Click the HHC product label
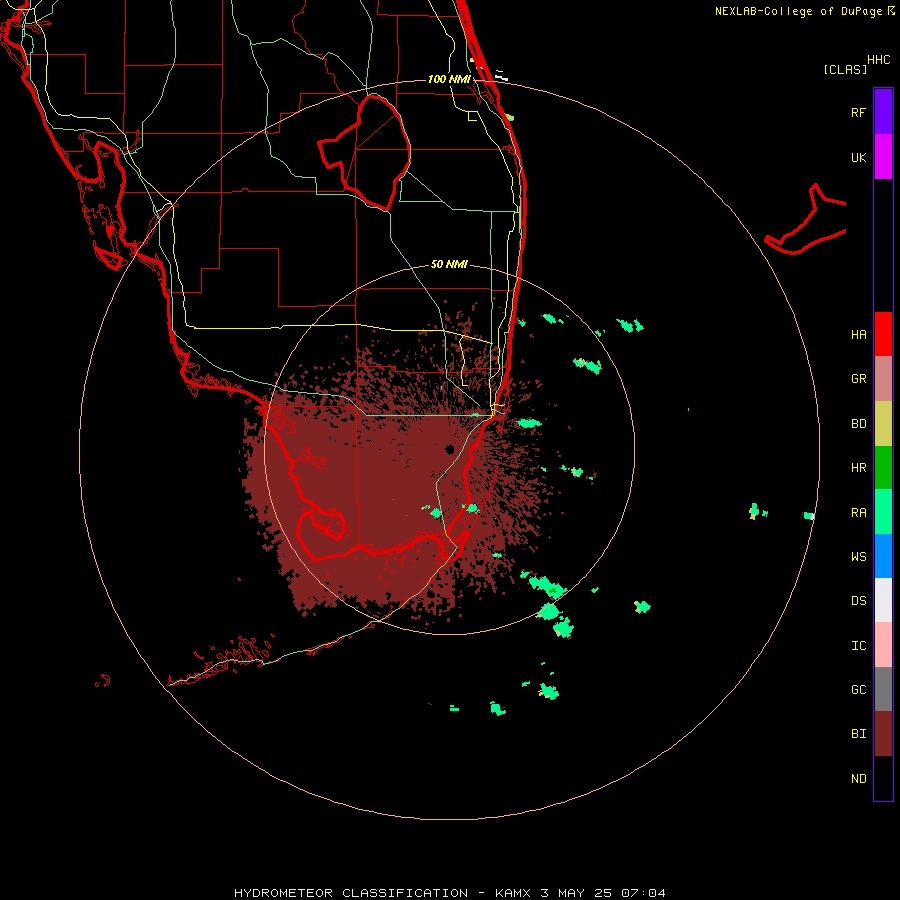 click(x=878, y=60)
